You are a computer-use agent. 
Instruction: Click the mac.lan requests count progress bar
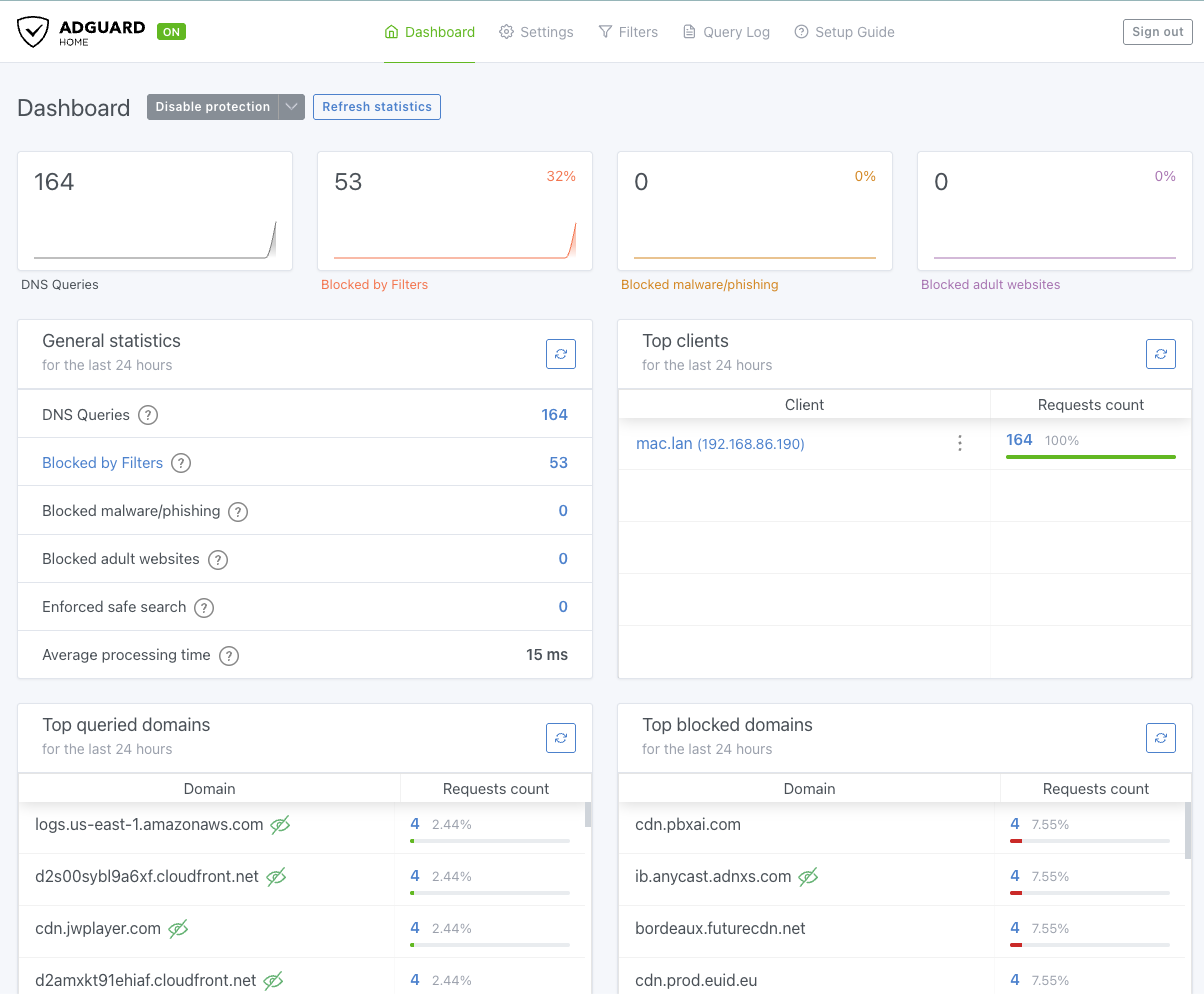pyautogui.click(x=1091, y=457)
